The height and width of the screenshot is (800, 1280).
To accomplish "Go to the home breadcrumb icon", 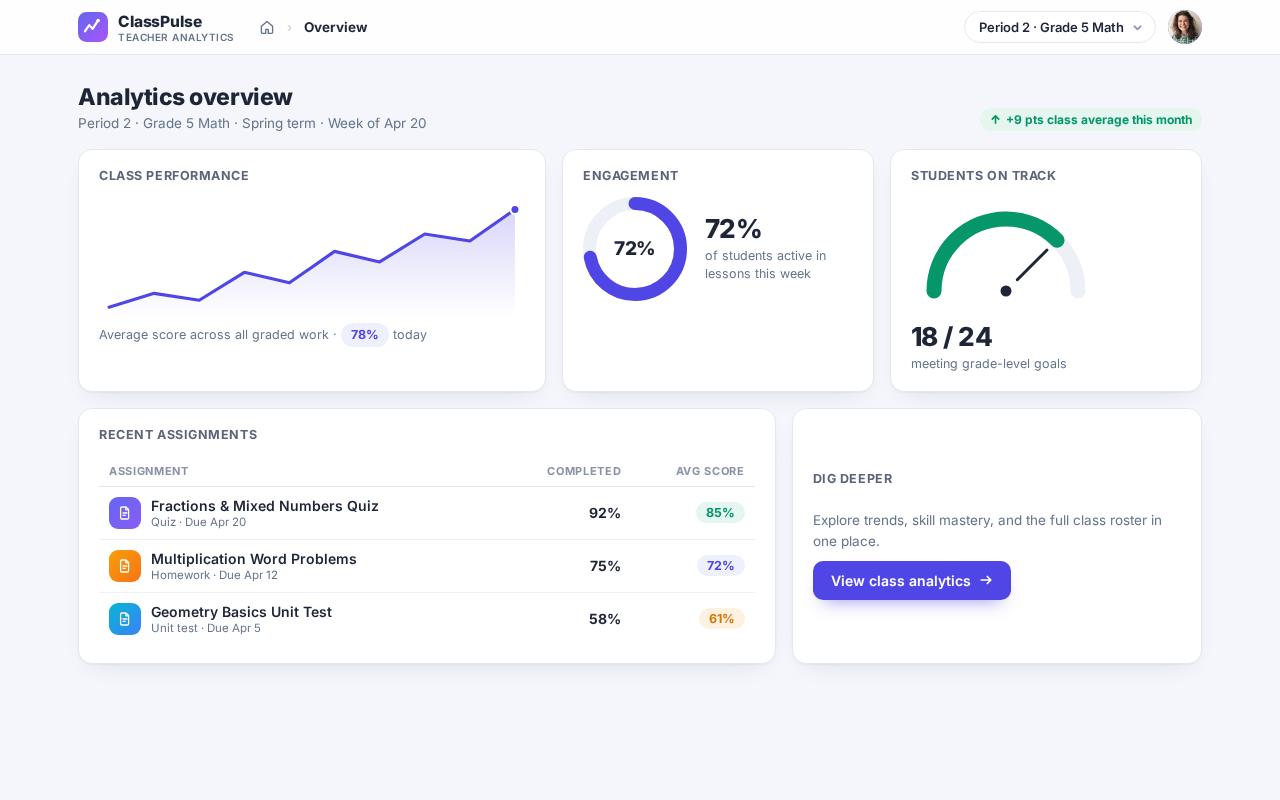I will click(267, 27).
